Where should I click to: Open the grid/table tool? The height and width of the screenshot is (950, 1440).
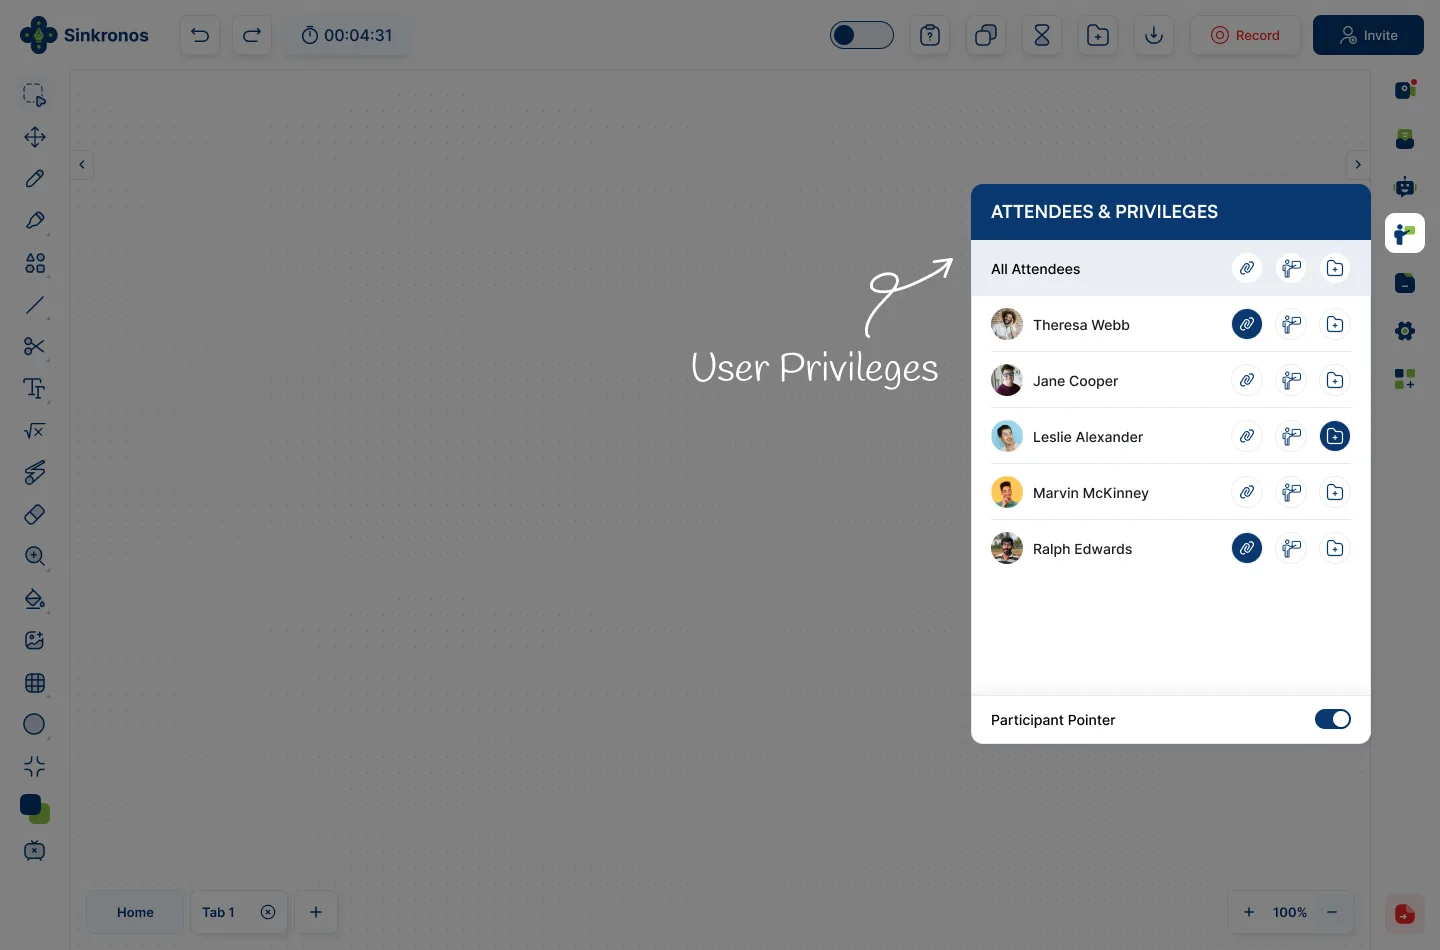tap(35, 683)
